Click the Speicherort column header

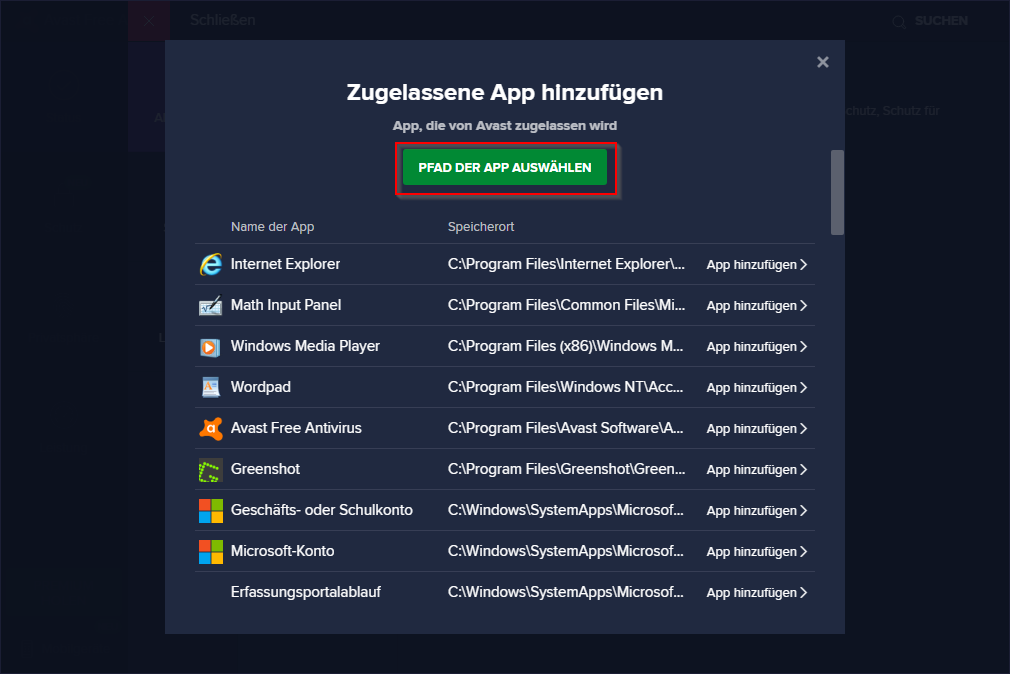pos(481,227)
